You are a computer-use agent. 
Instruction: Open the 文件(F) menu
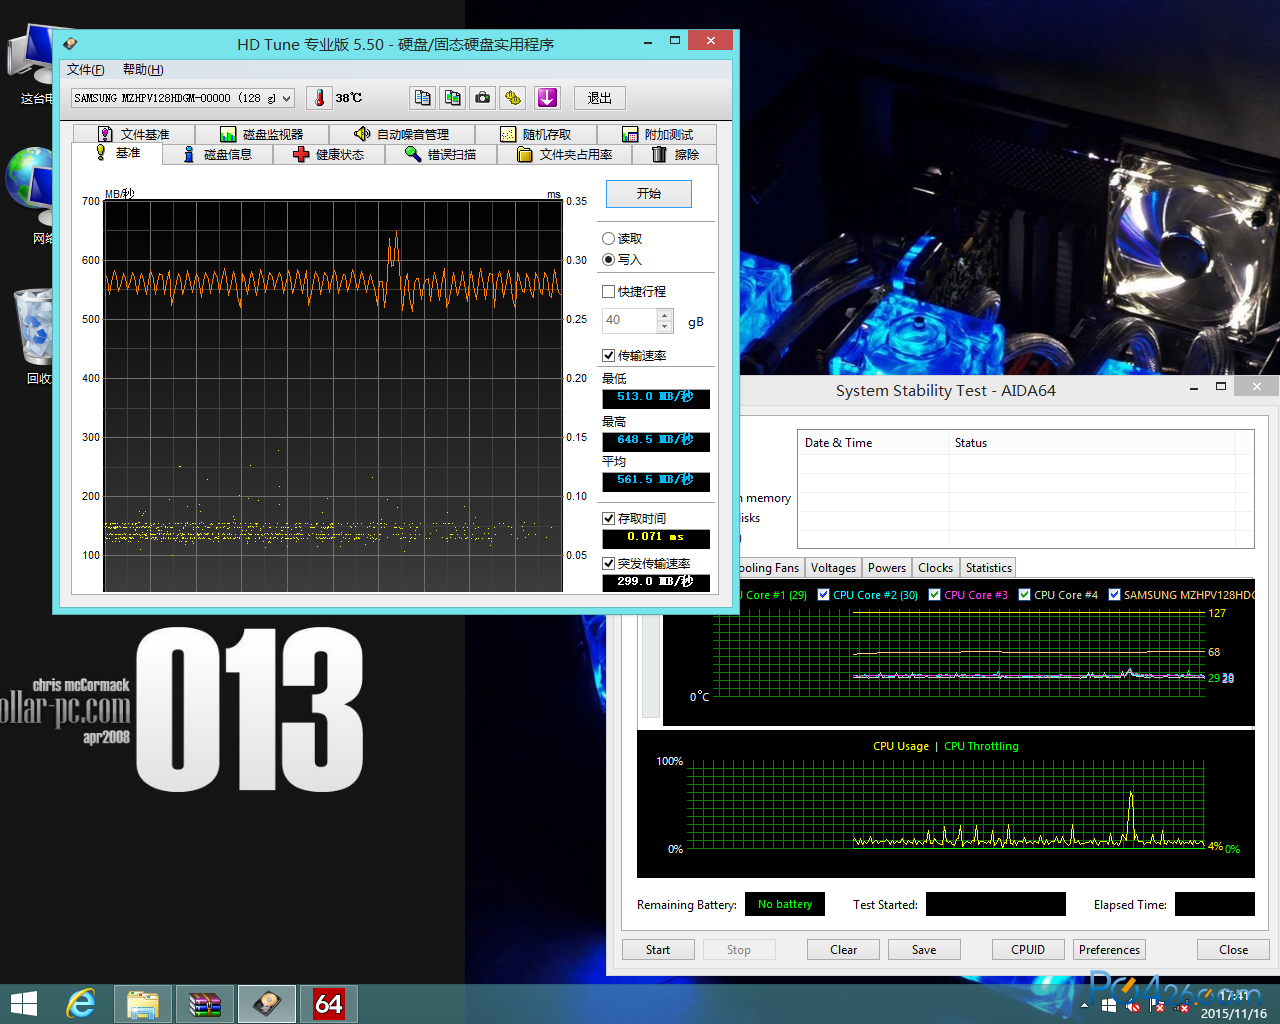coord(85,69)
